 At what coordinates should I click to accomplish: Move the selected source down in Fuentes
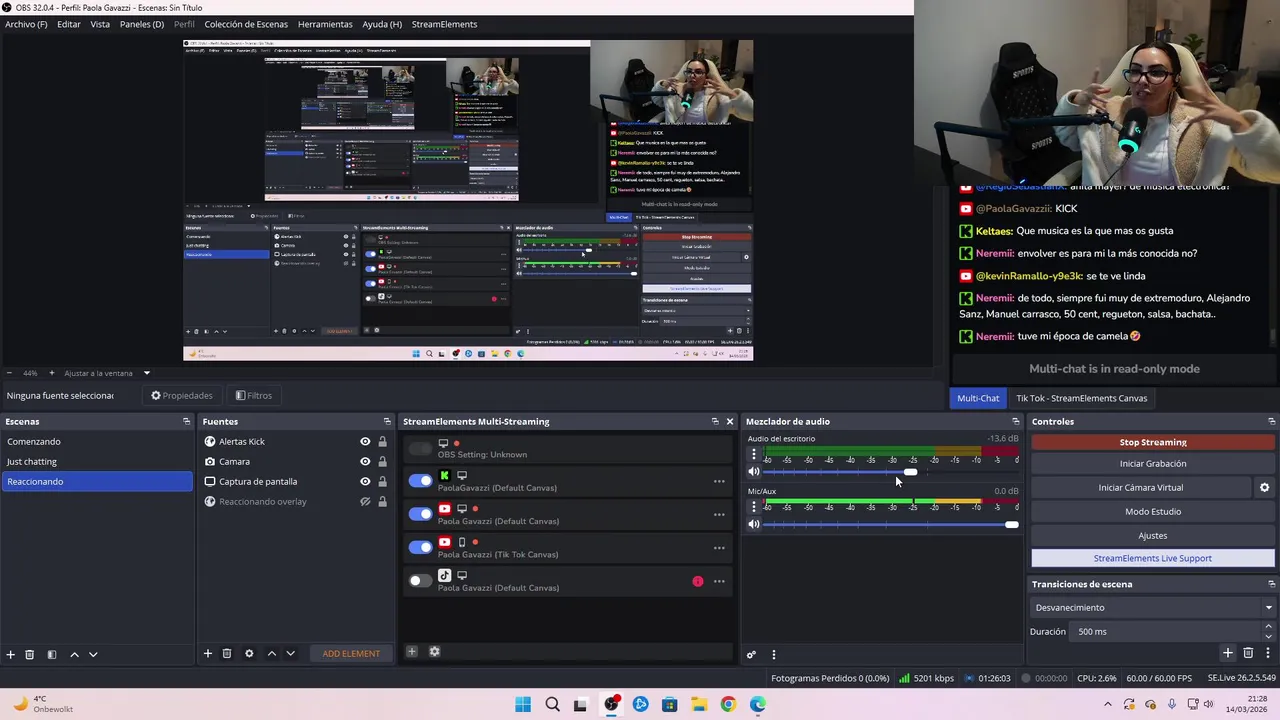290,653
